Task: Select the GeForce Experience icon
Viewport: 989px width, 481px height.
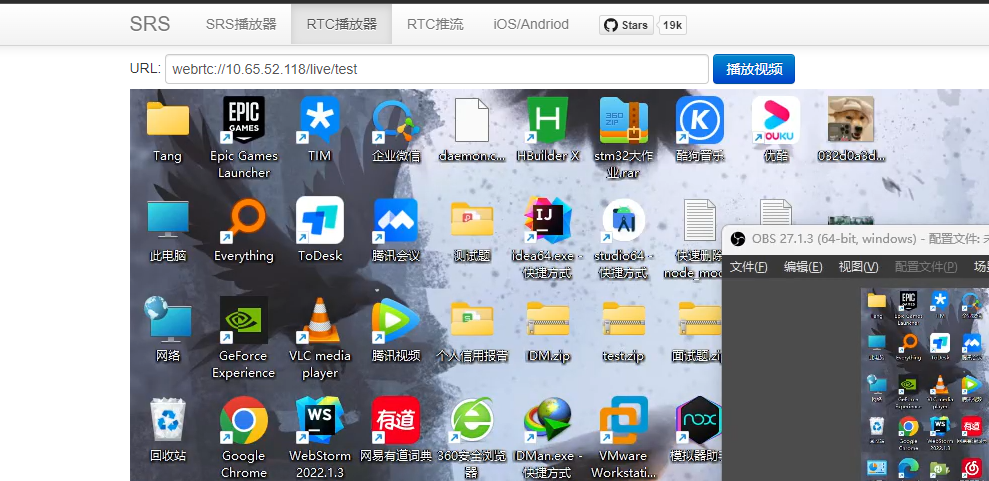Action: tap(243, 320)
